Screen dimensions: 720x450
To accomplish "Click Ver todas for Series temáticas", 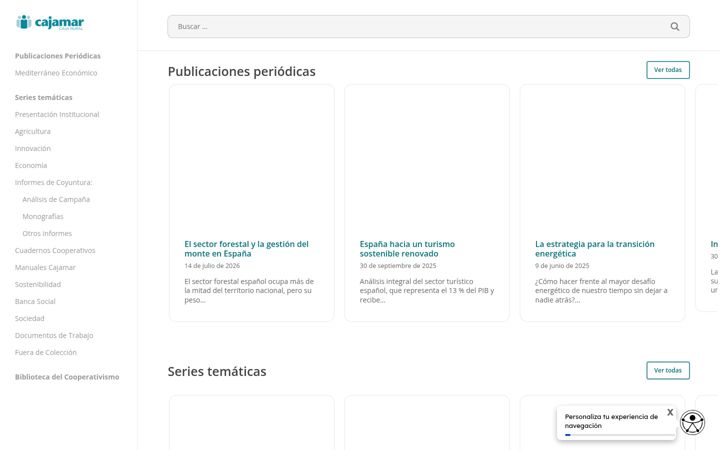I will pyautogui.click(x=668, y=370).
